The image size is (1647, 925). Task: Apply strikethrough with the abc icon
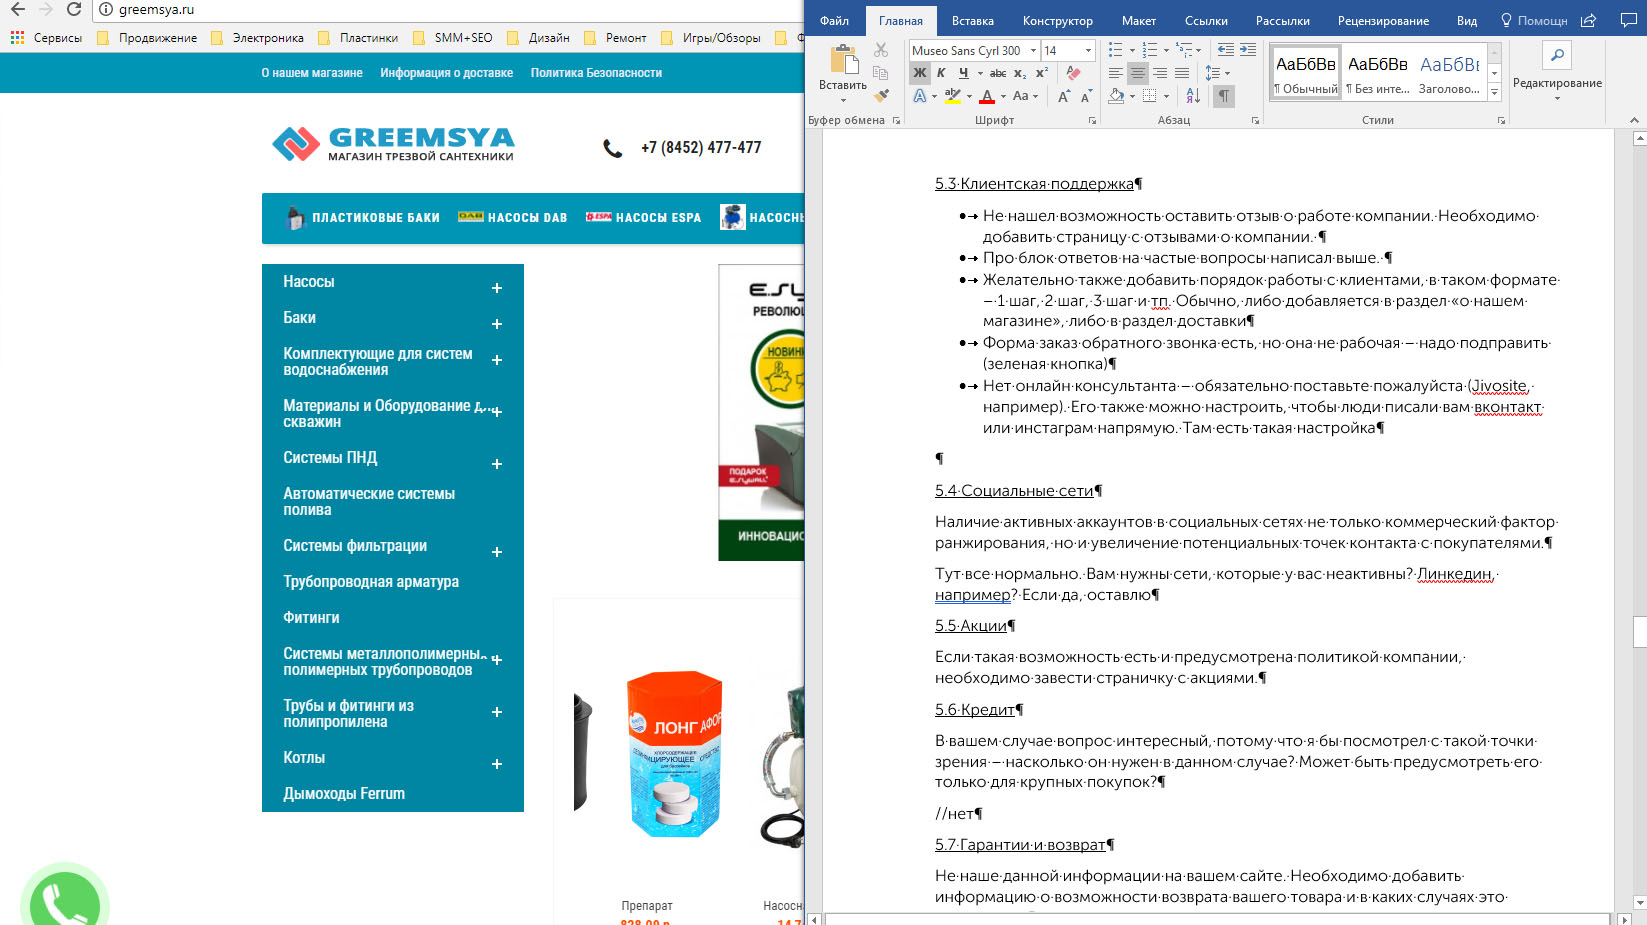(997, 73)
